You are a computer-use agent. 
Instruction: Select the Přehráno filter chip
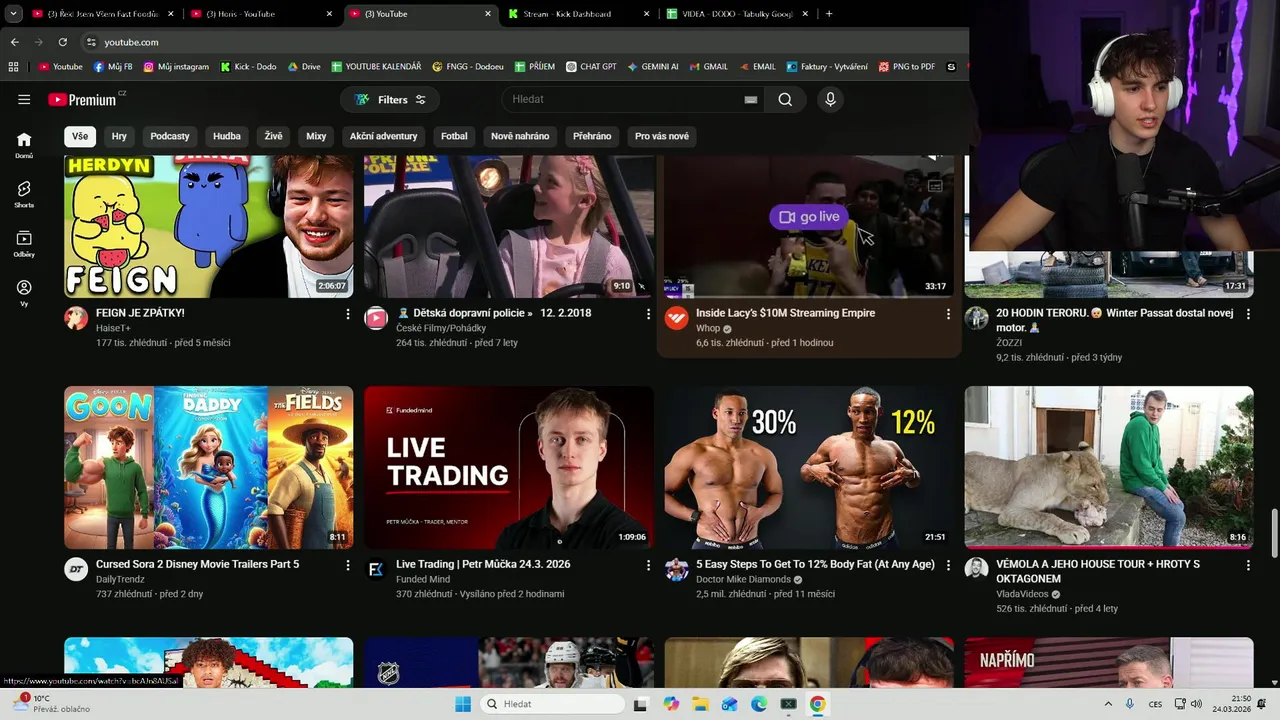point(592,136)
